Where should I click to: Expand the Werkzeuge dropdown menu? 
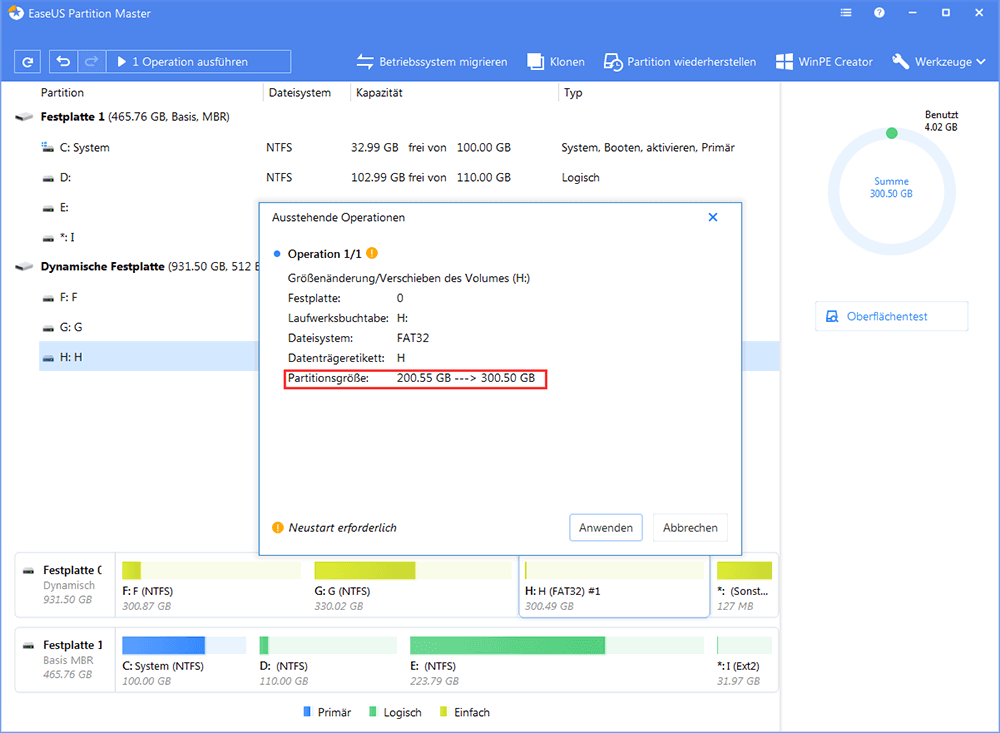939,62
